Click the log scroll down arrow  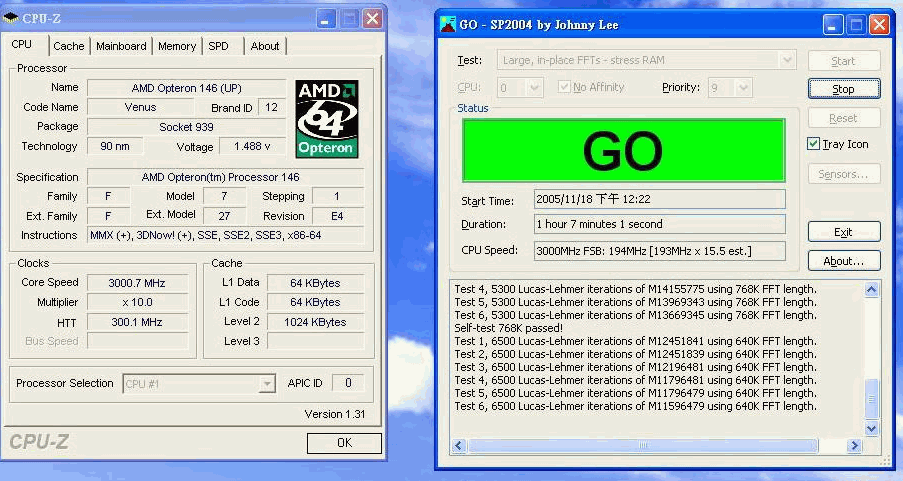point(871,428)
